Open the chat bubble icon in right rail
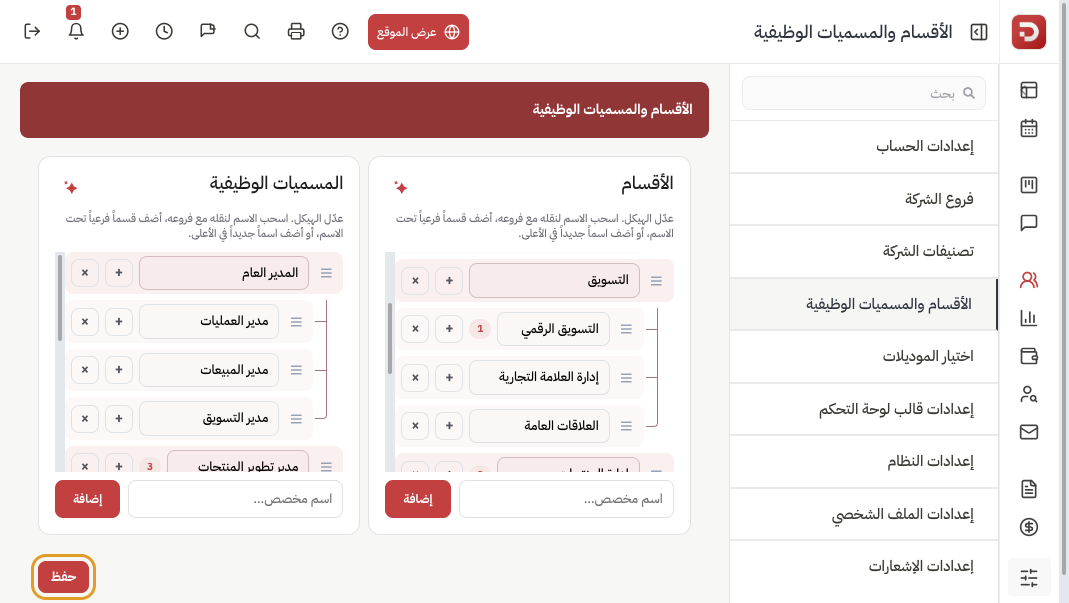 (1029, 223)
